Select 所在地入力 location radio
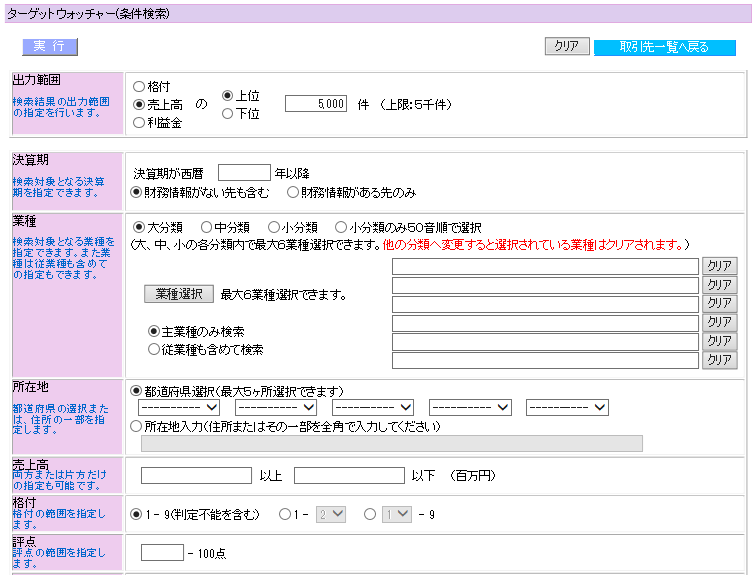756x575 pixels. (136, 426)
